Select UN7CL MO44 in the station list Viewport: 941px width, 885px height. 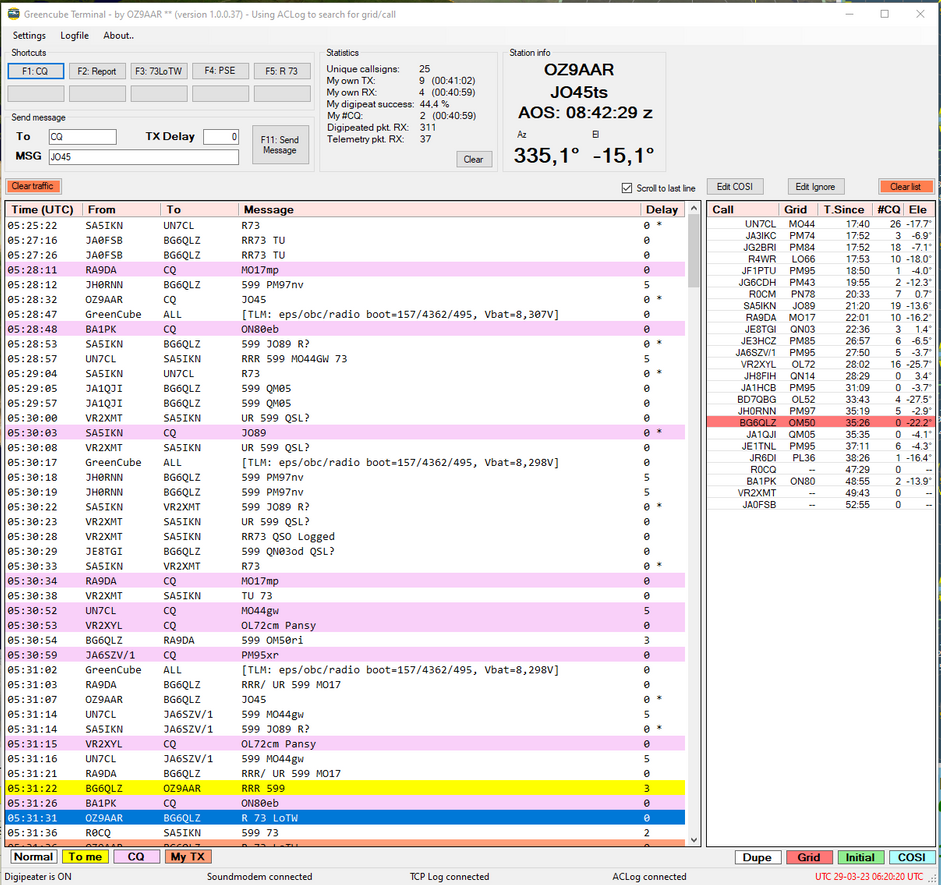click(x=821, y=224)
